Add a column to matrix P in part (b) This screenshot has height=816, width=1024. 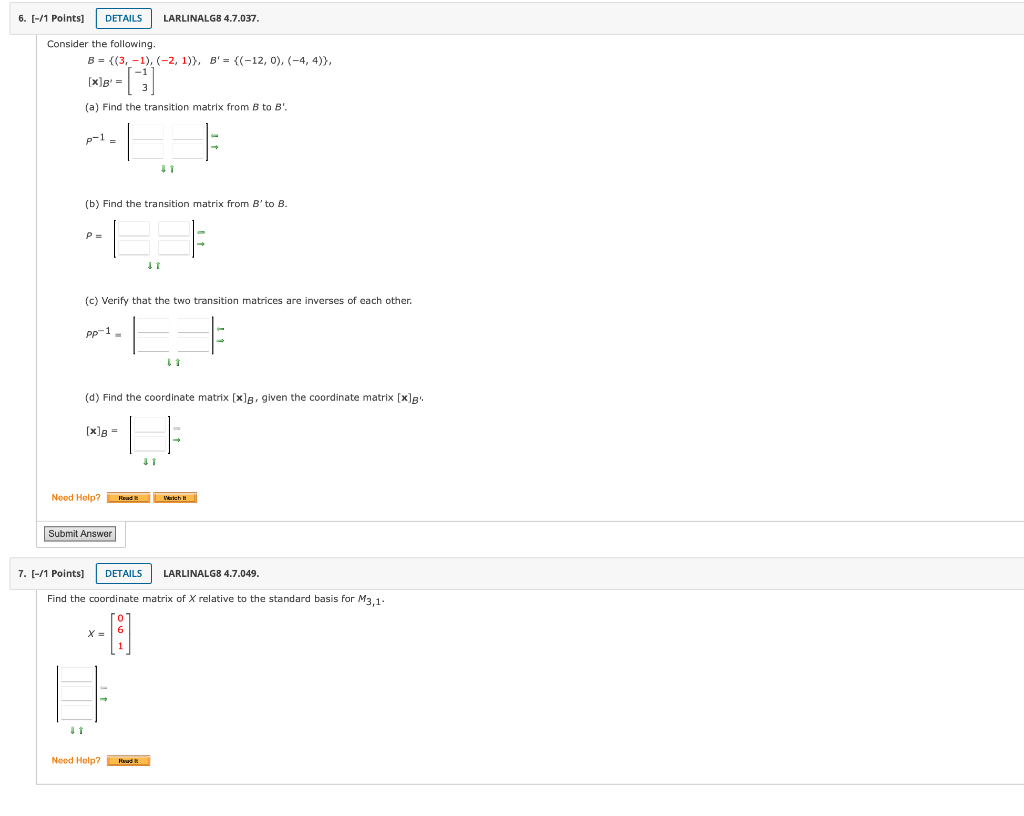click(201, 244)
